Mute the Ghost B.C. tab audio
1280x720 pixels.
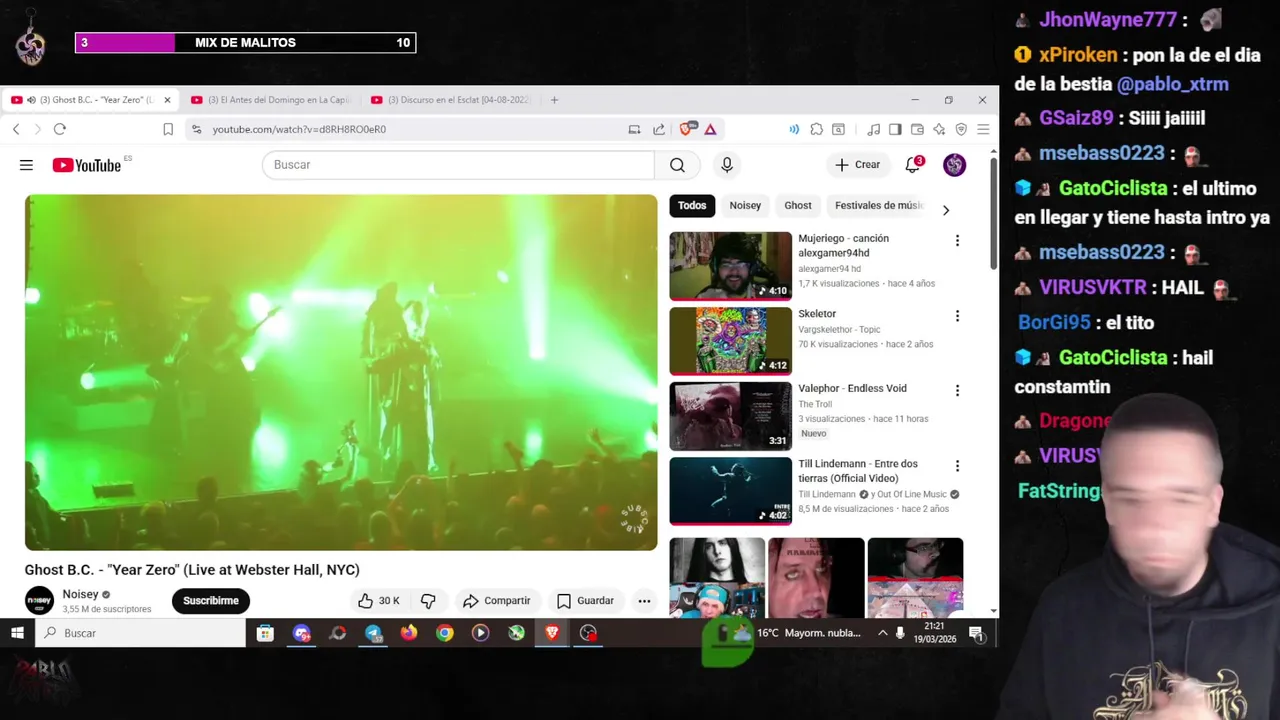[x=32, y=100]
